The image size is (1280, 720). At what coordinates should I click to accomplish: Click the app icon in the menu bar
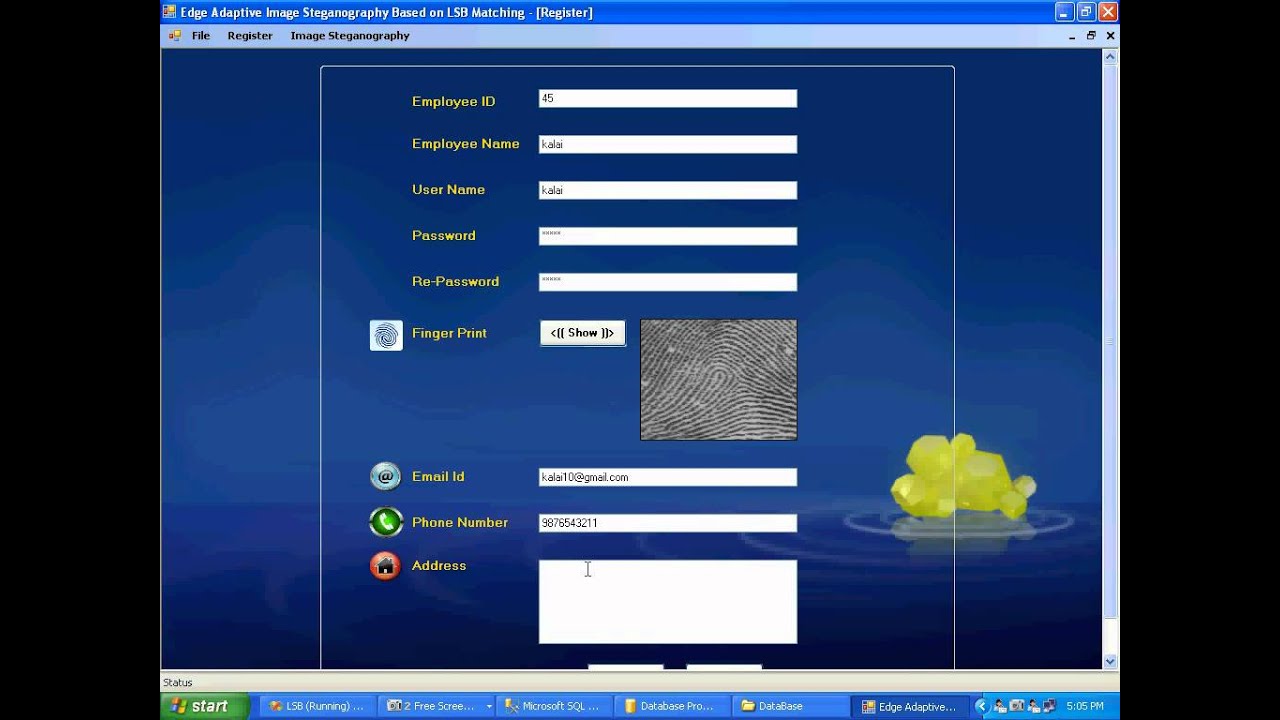(x=175, y=35)
